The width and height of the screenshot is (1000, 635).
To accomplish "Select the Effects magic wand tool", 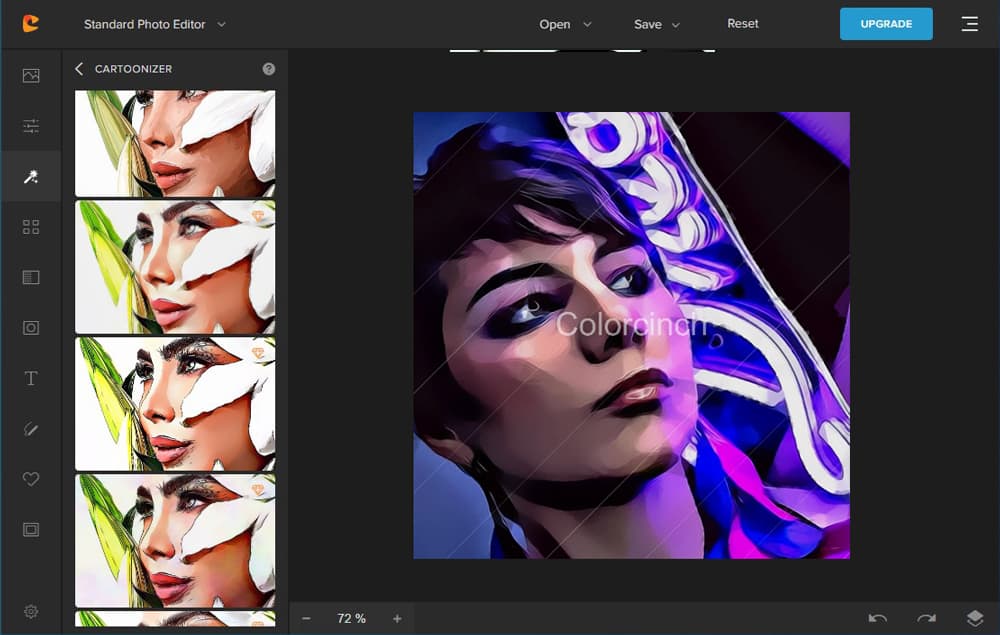I will (31, 176).
